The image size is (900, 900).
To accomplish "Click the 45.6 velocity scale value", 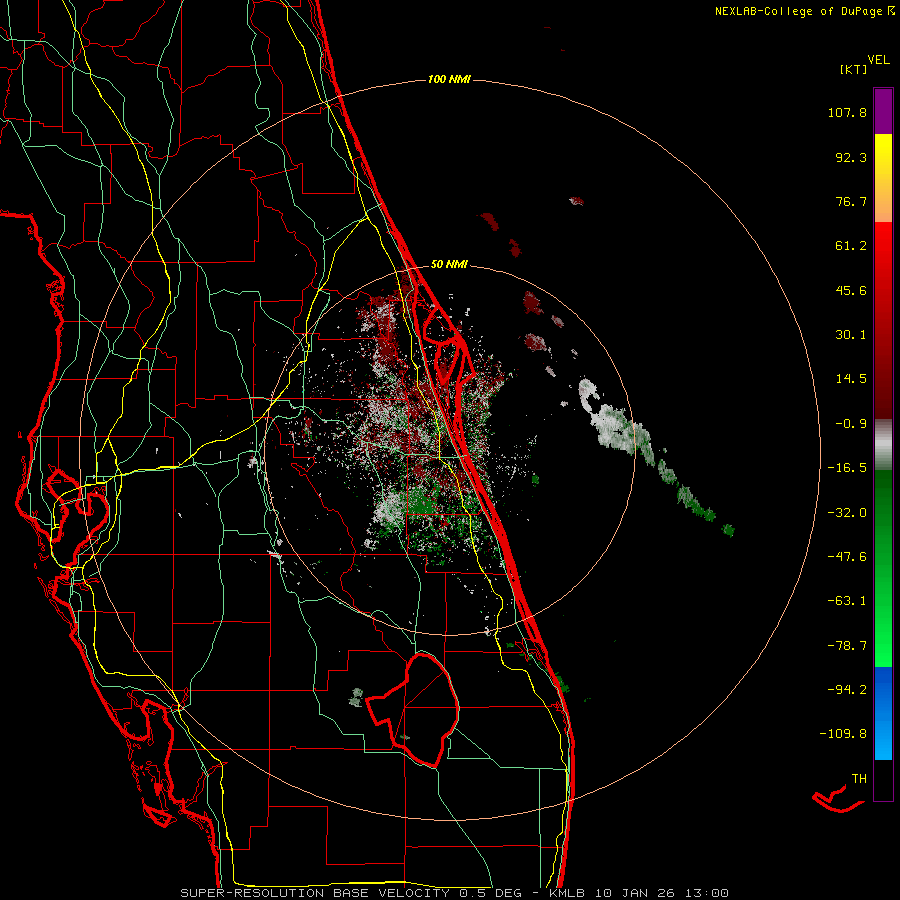I will click(851, 290).
